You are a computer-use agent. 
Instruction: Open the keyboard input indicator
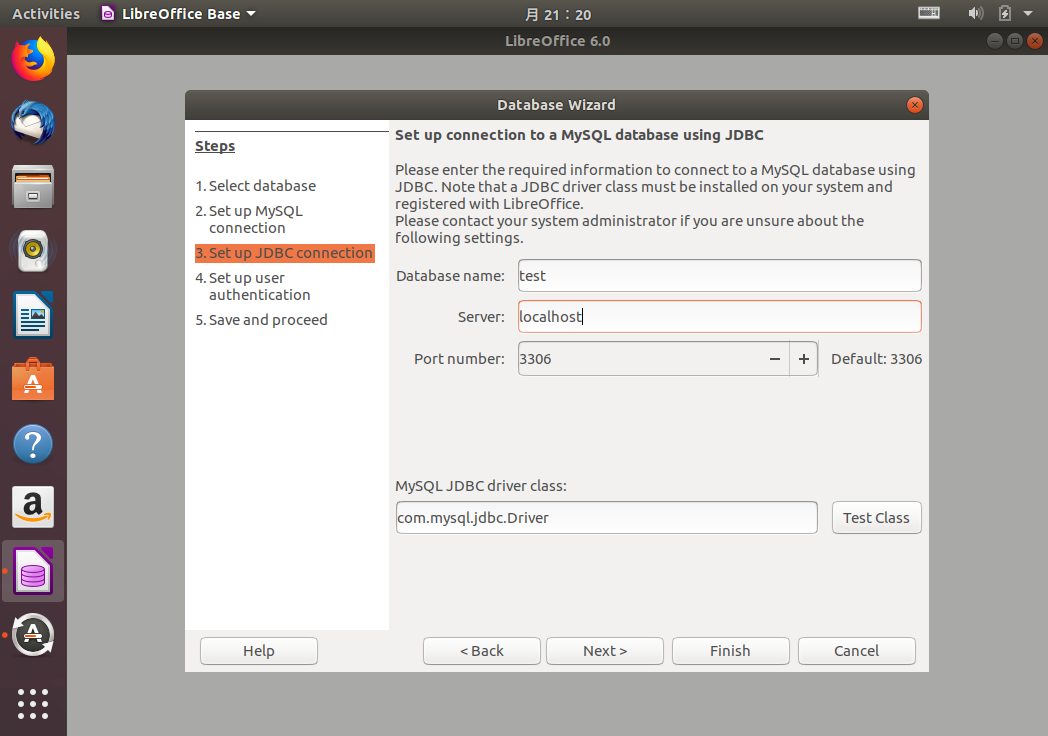928,13
